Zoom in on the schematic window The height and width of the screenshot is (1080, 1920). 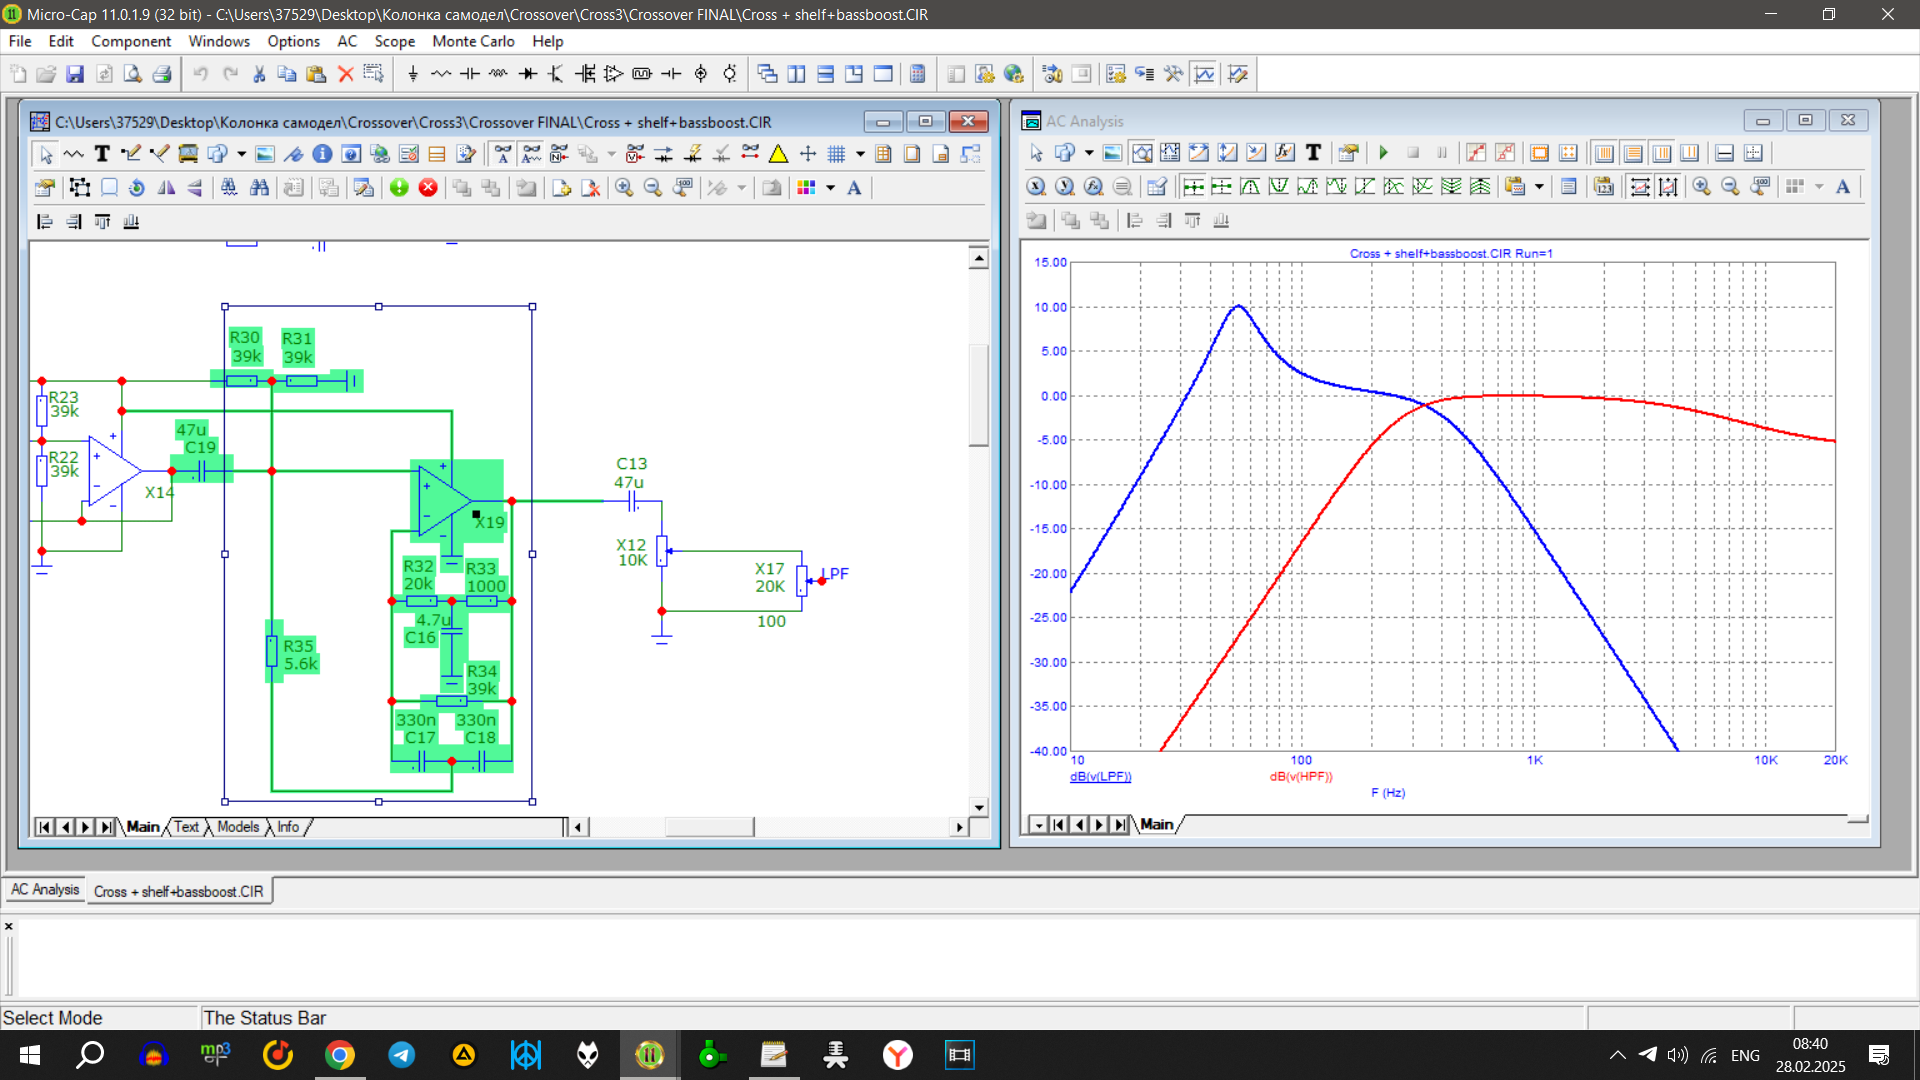pos(624,188)
